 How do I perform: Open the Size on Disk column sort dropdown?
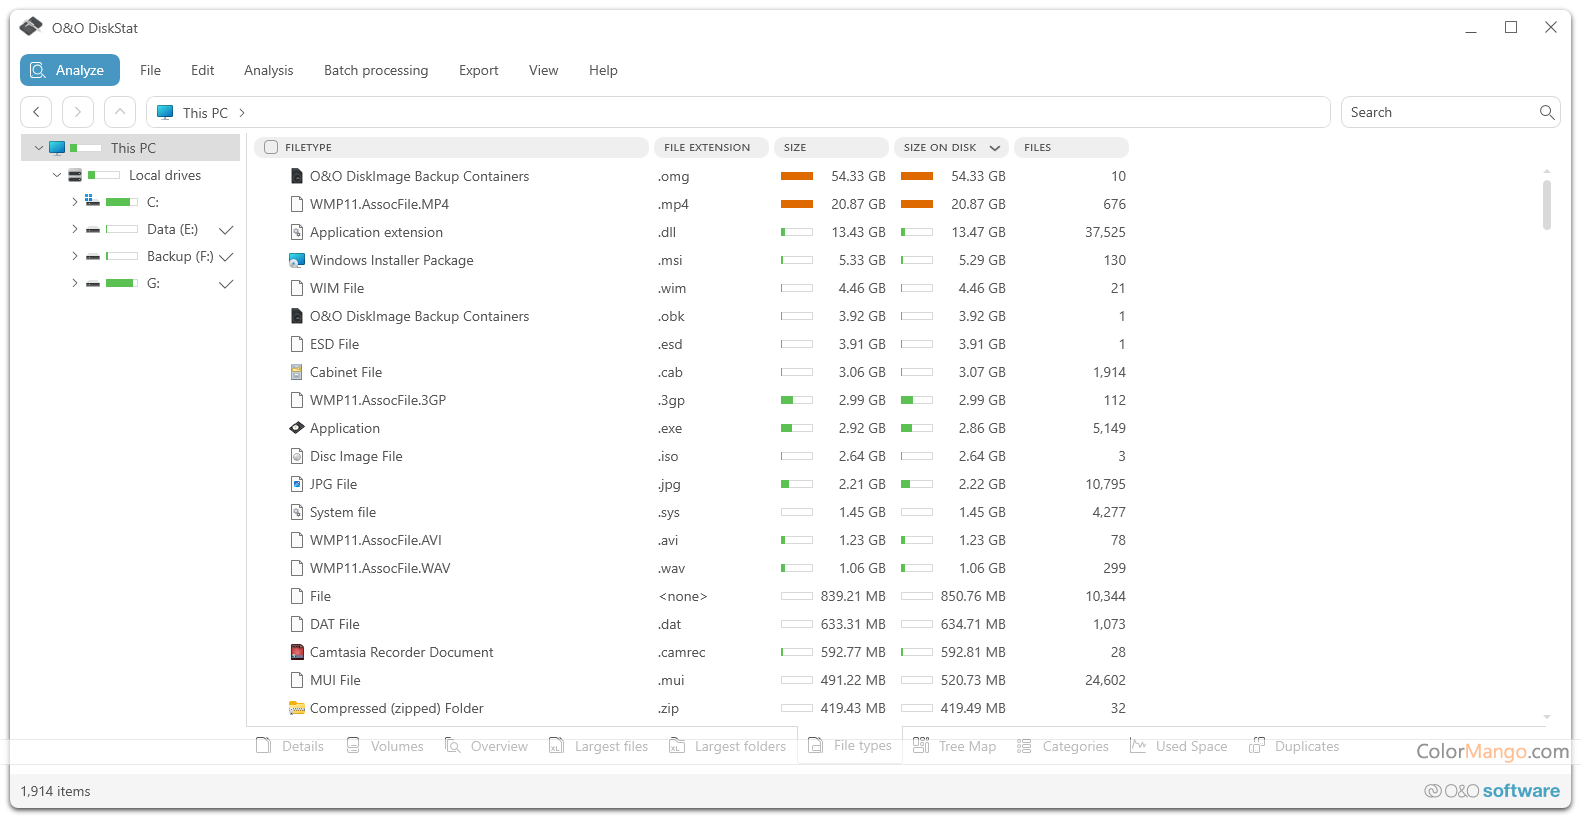point(994,148)
